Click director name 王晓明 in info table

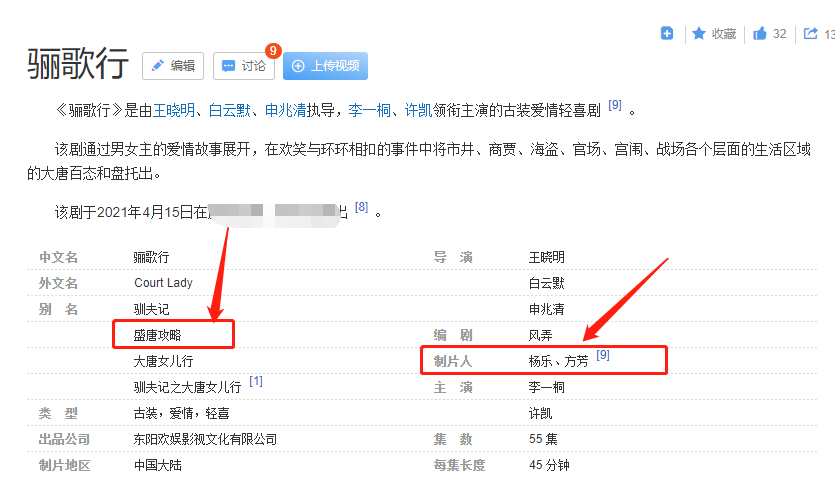point(547,258)
